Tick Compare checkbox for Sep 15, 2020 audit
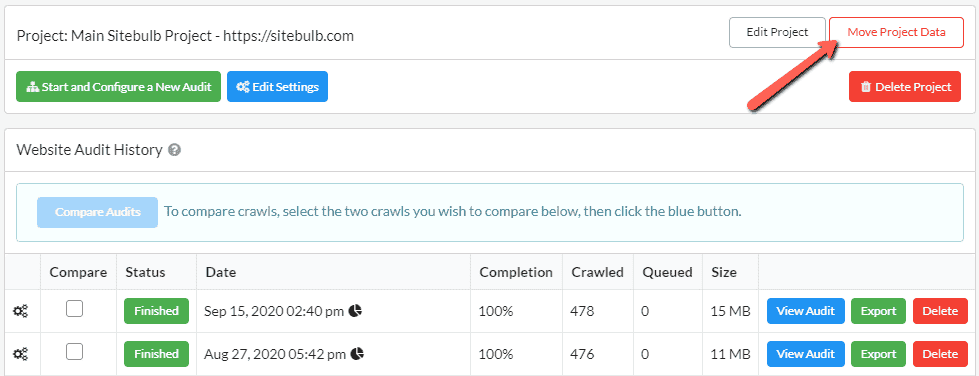The image size is (979, 376). (75, 309)
